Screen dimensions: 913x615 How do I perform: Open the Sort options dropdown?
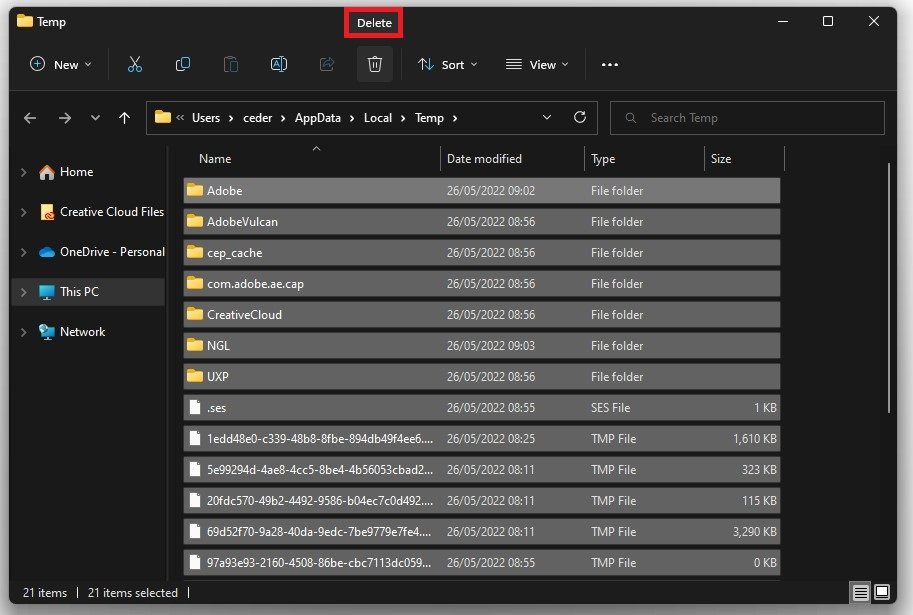pos(447,64)
